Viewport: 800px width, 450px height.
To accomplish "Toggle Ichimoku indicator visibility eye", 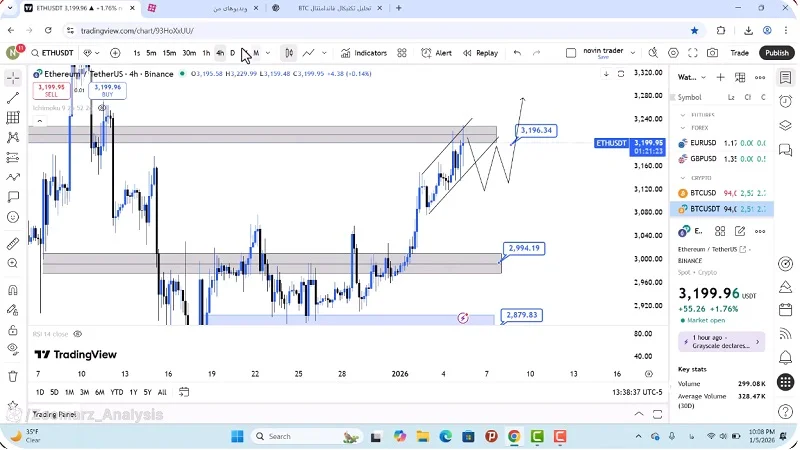I will click(102, 108).
